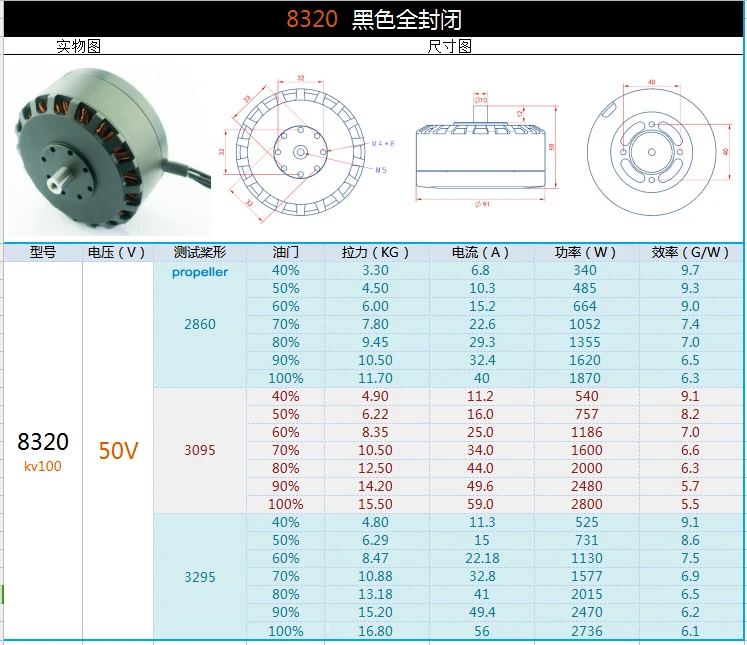Click the '尺寸图' header label
The width and height of the screenshot is (747, 645).
pyautogui.click(x=449, y=46)
